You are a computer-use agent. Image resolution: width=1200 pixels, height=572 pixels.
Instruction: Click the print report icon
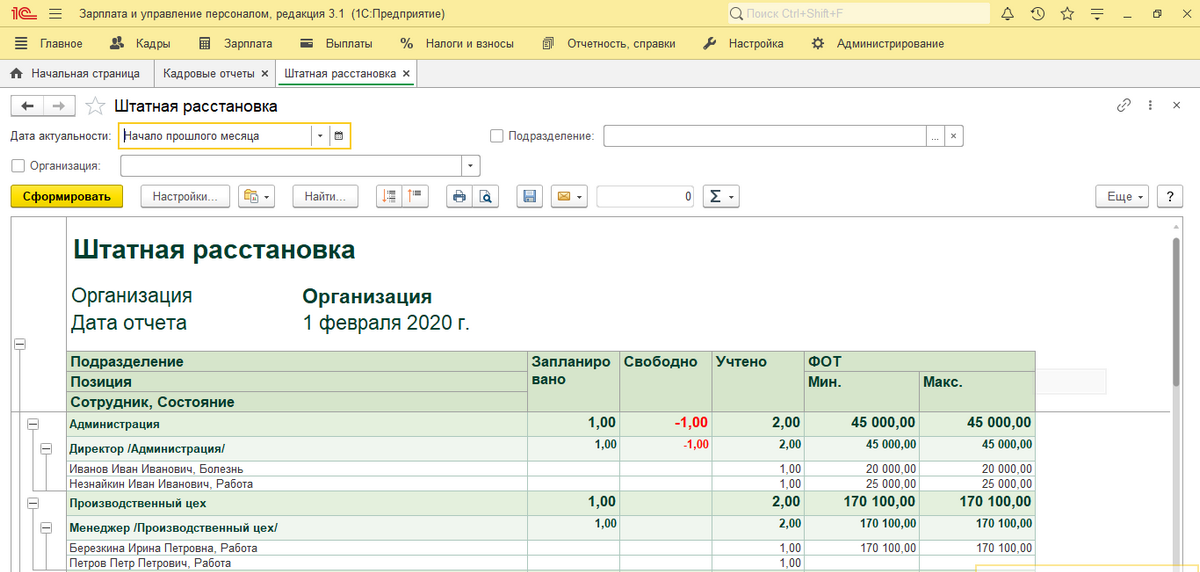tap(459, 197)
